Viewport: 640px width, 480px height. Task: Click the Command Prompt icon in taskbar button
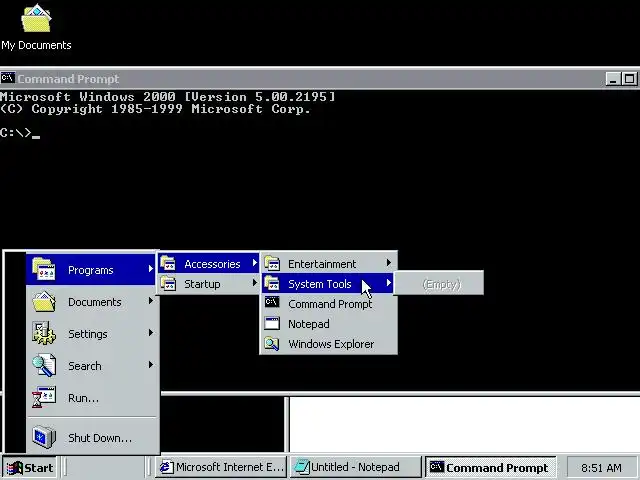tap(437, 467)
